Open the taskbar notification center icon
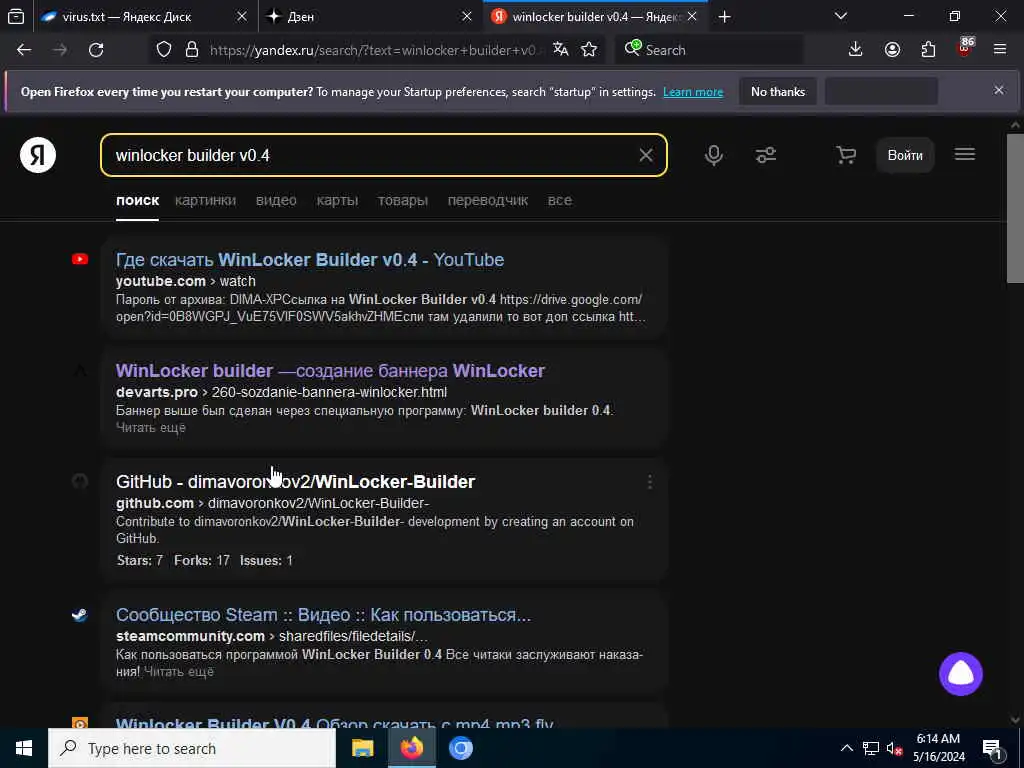 click(x=992, y=748)
